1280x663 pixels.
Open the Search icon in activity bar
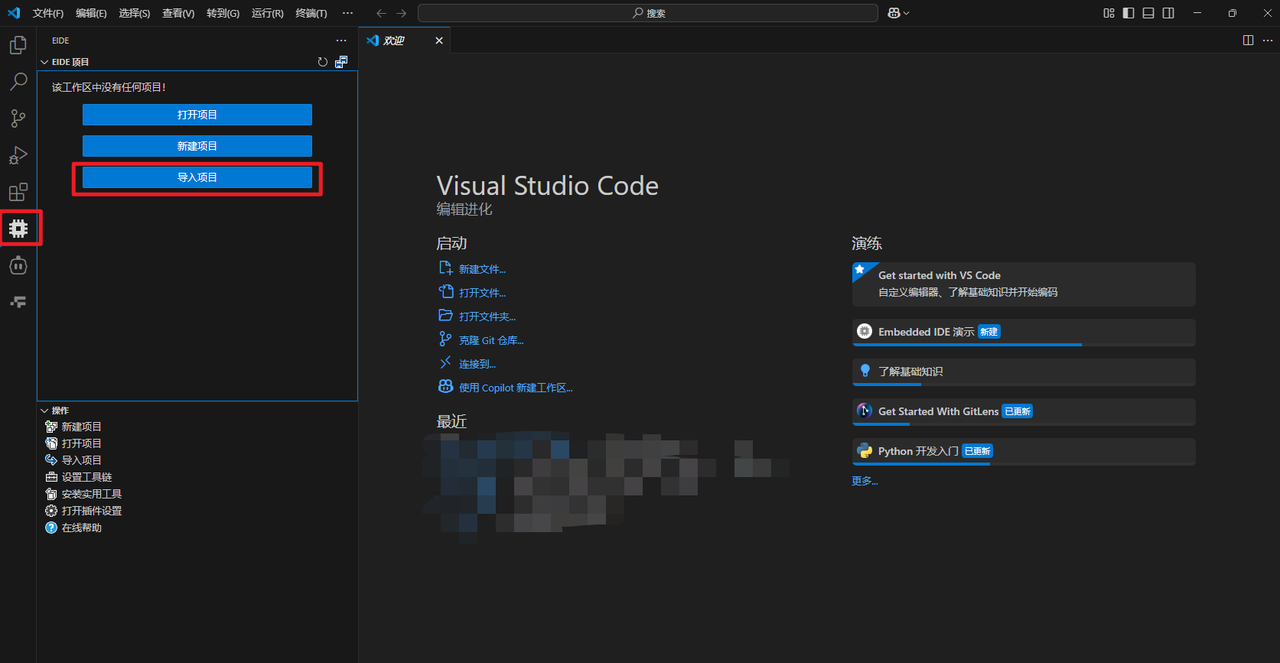(x=18, y=81)
